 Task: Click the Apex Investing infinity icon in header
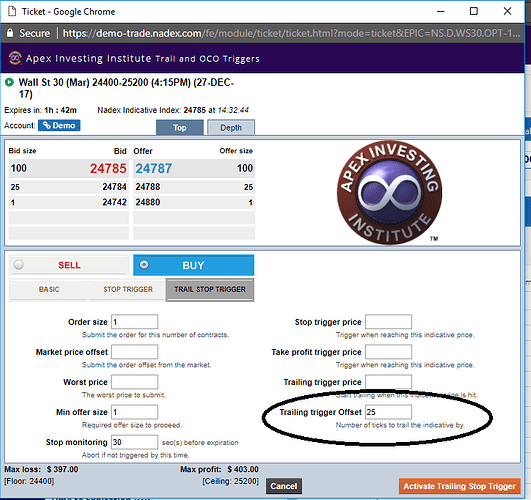[x=15, y=58]
